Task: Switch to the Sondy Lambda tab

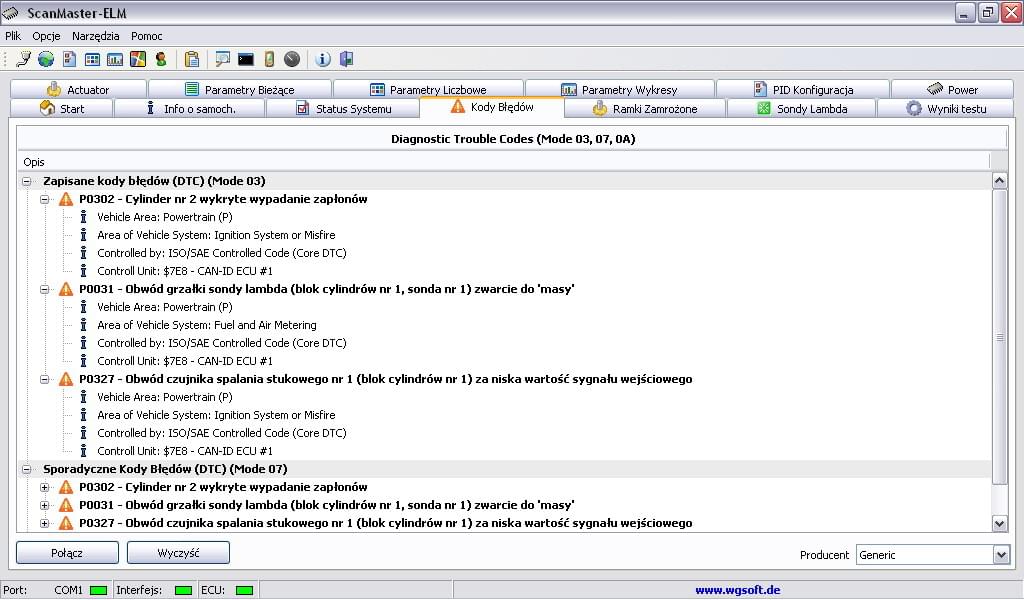Action: (802, 109)
